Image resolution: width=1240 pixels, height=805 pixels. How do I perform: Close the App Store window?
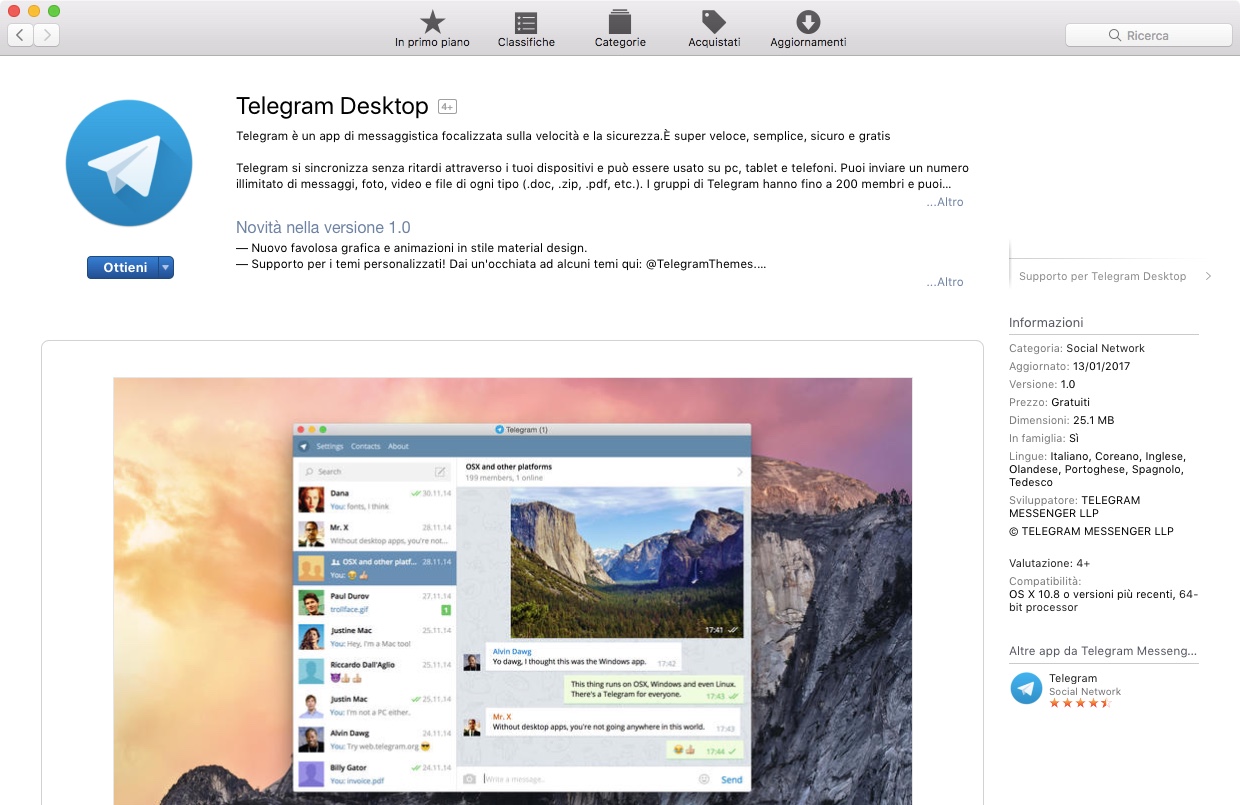[14, 10]
